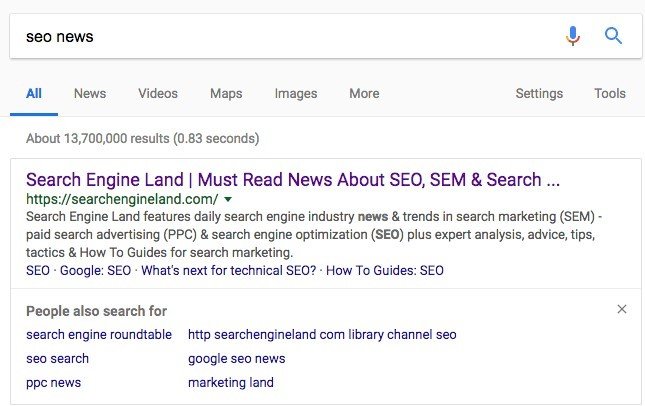Open the What's next for technical SEO? sitelink
This screenshot has height=406, width=645.
[x=229, y=271]
